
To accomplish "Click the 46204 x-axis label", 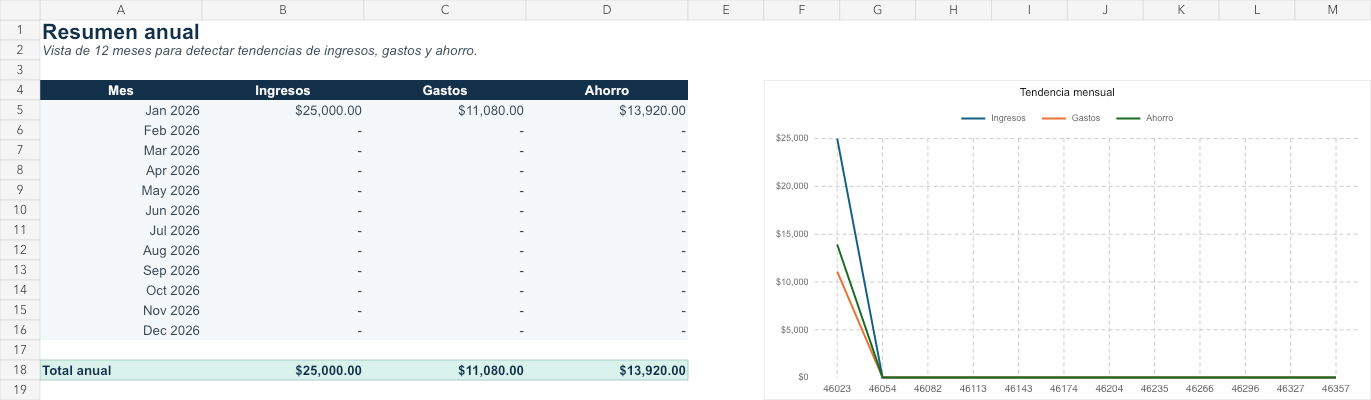I will pos(1109,388).
